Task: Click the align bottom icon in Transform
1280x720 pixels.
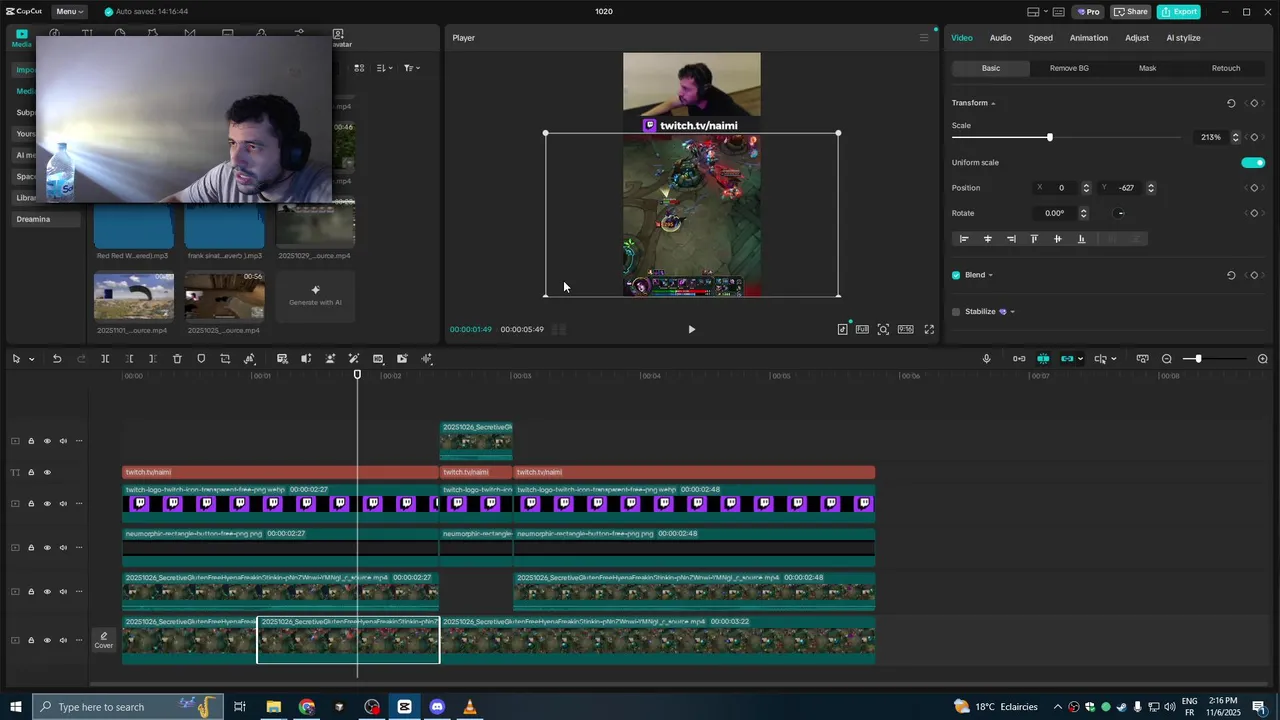Action: point(1081,239)
